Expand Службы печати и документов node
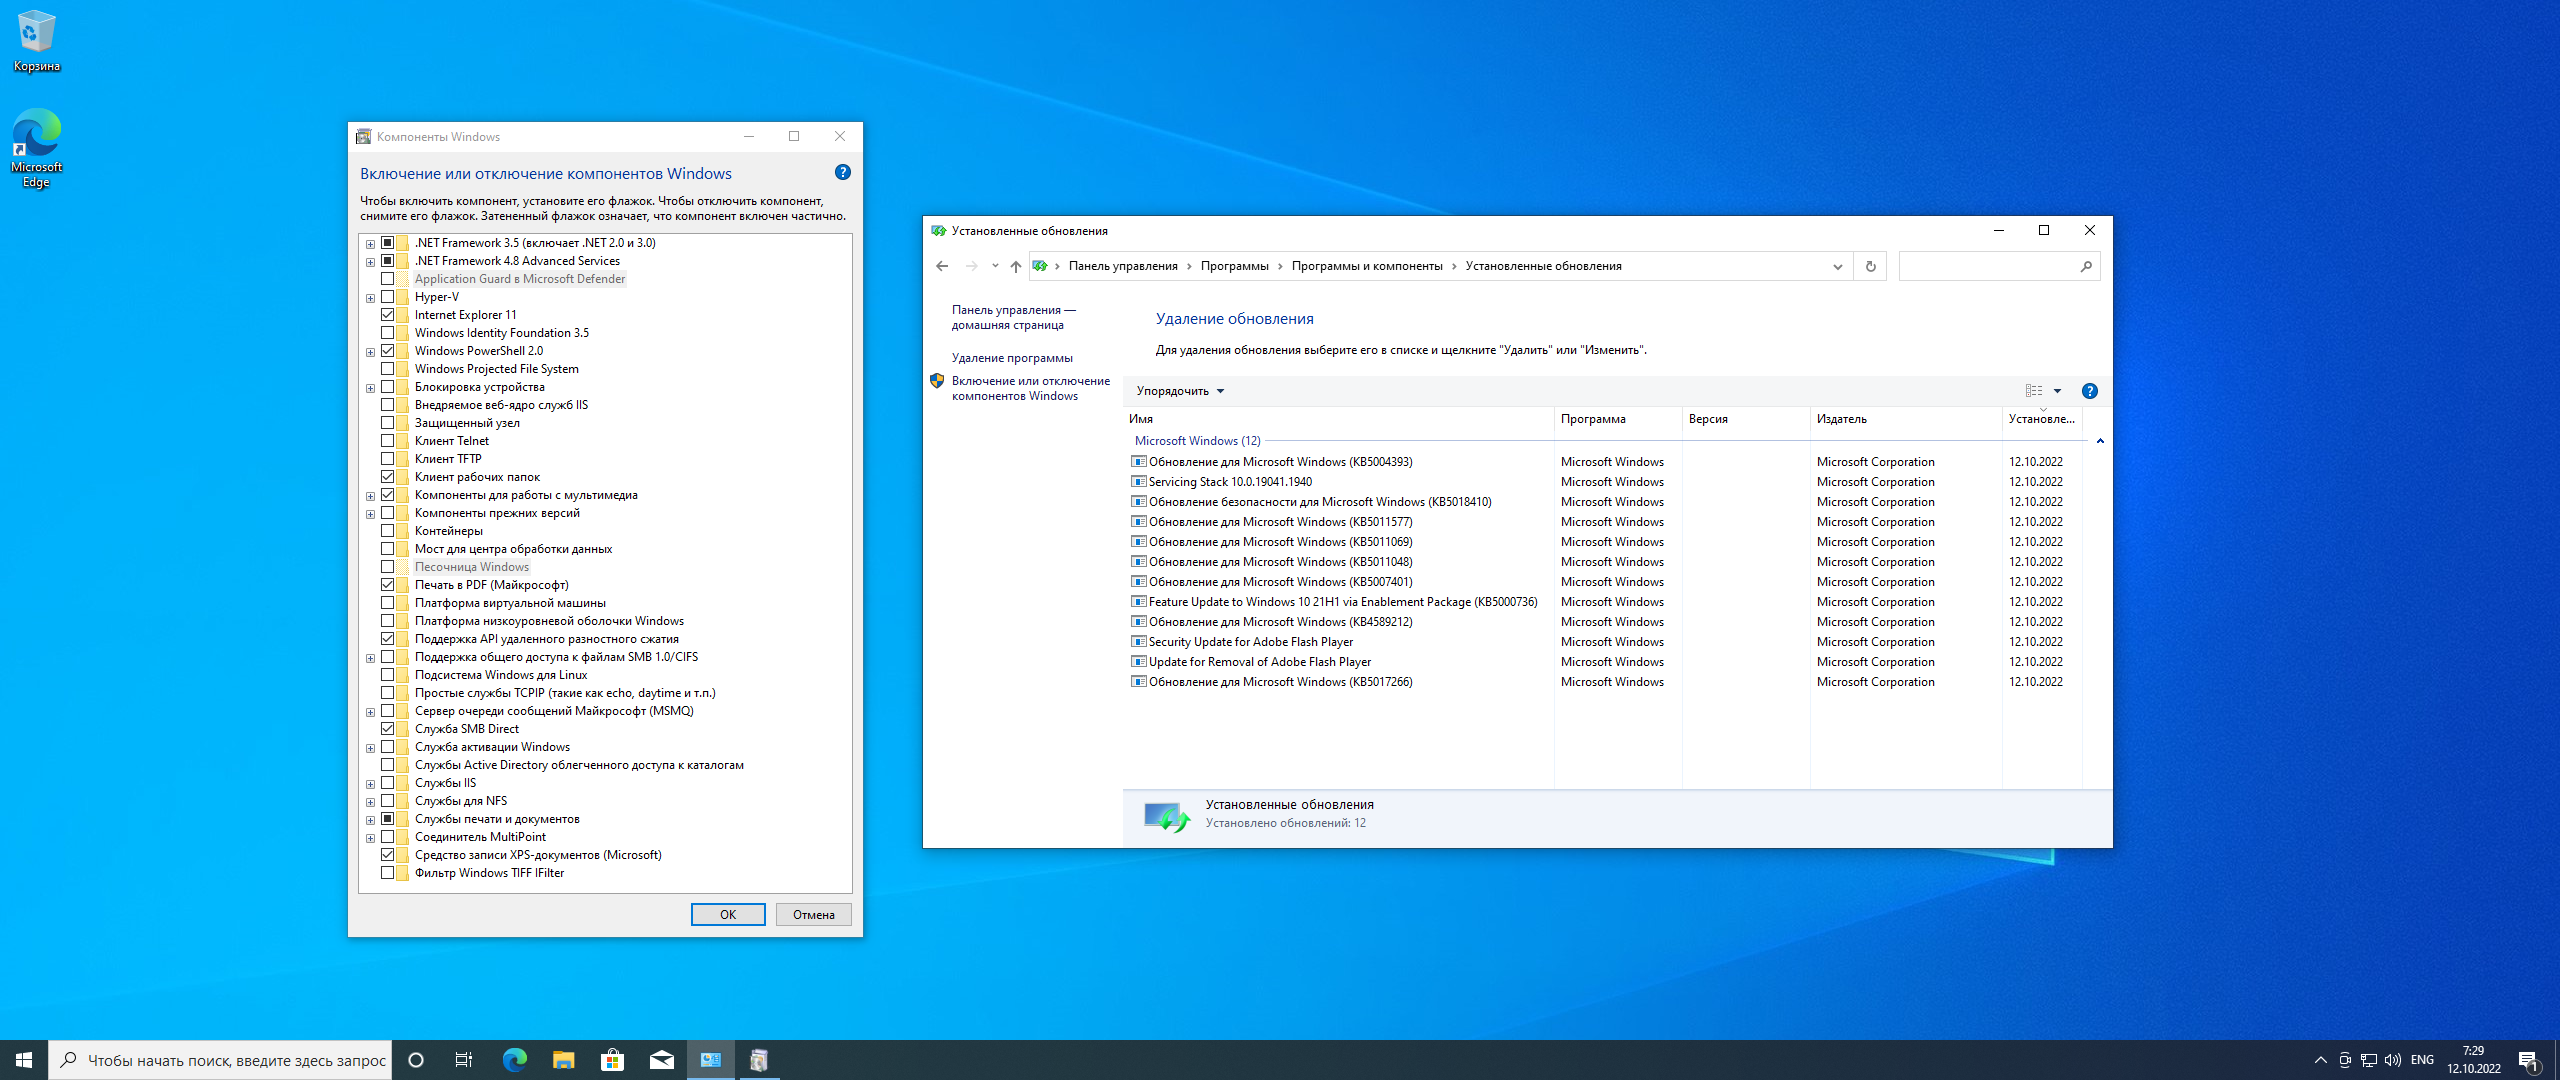Image resolution: width=2560 pixels, height=1080 pixels. coord(370,820)
